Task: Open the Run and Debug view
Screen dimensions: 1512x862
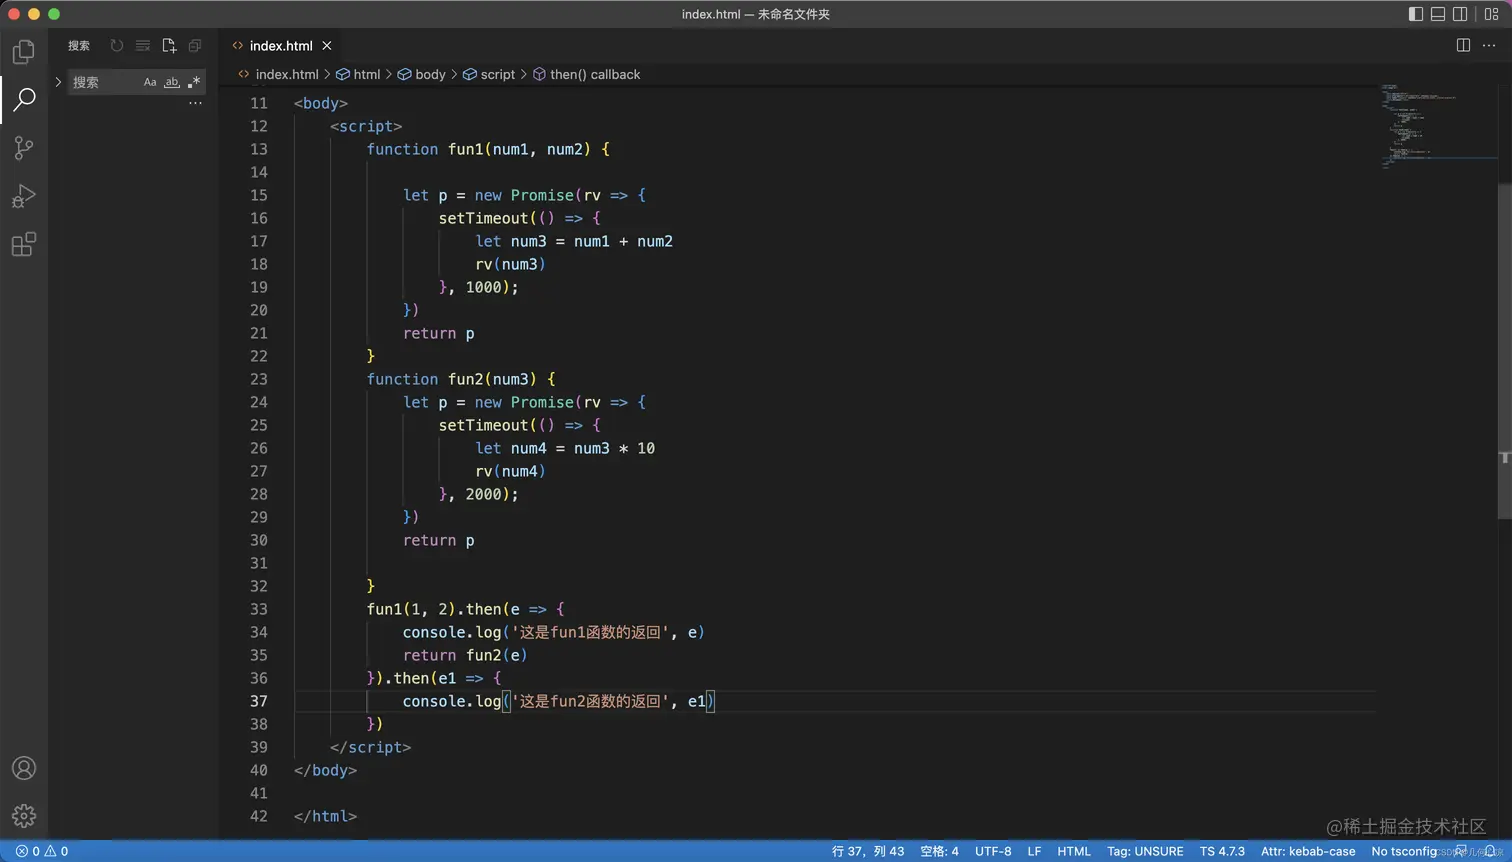Action: point(24,196)
